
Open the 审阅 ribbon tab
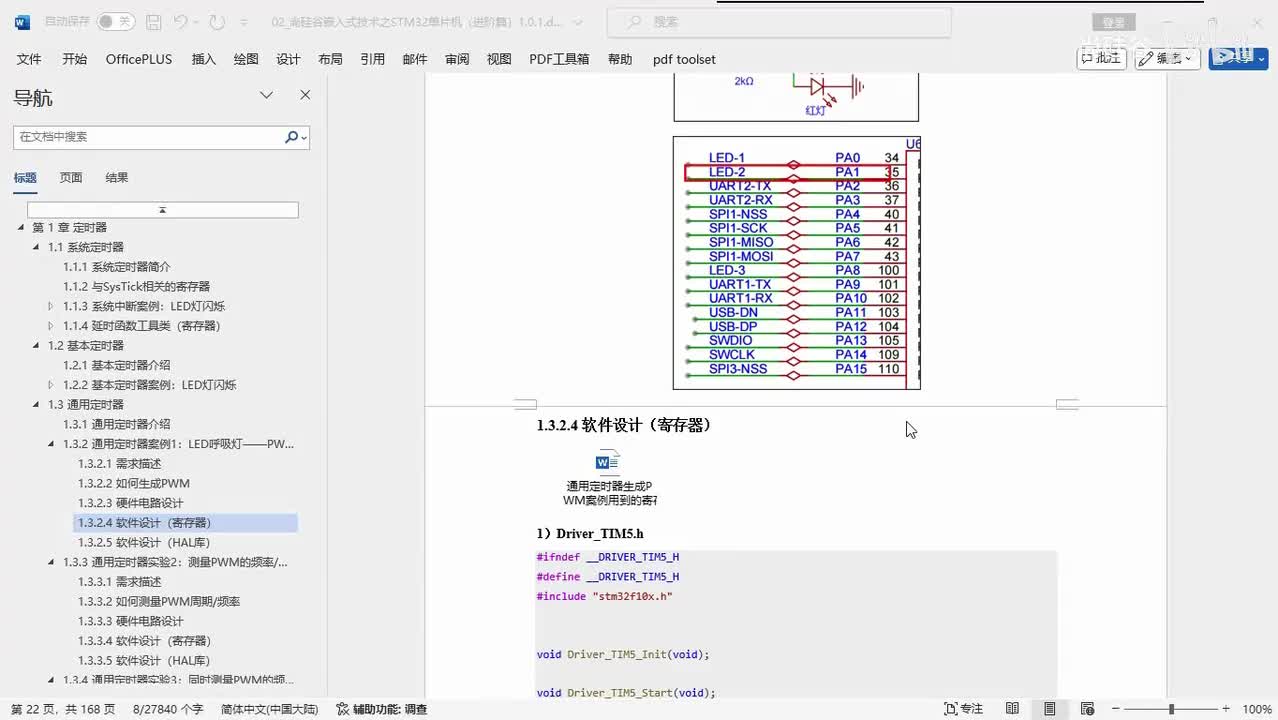(x=457, y=59)
